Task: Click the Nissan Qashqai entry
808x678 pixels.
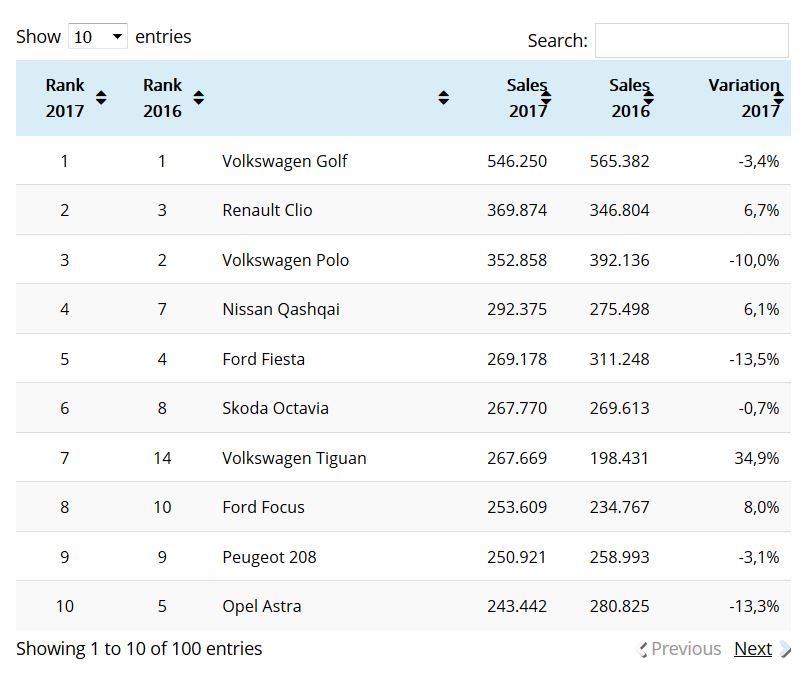Action: (280, 309)
